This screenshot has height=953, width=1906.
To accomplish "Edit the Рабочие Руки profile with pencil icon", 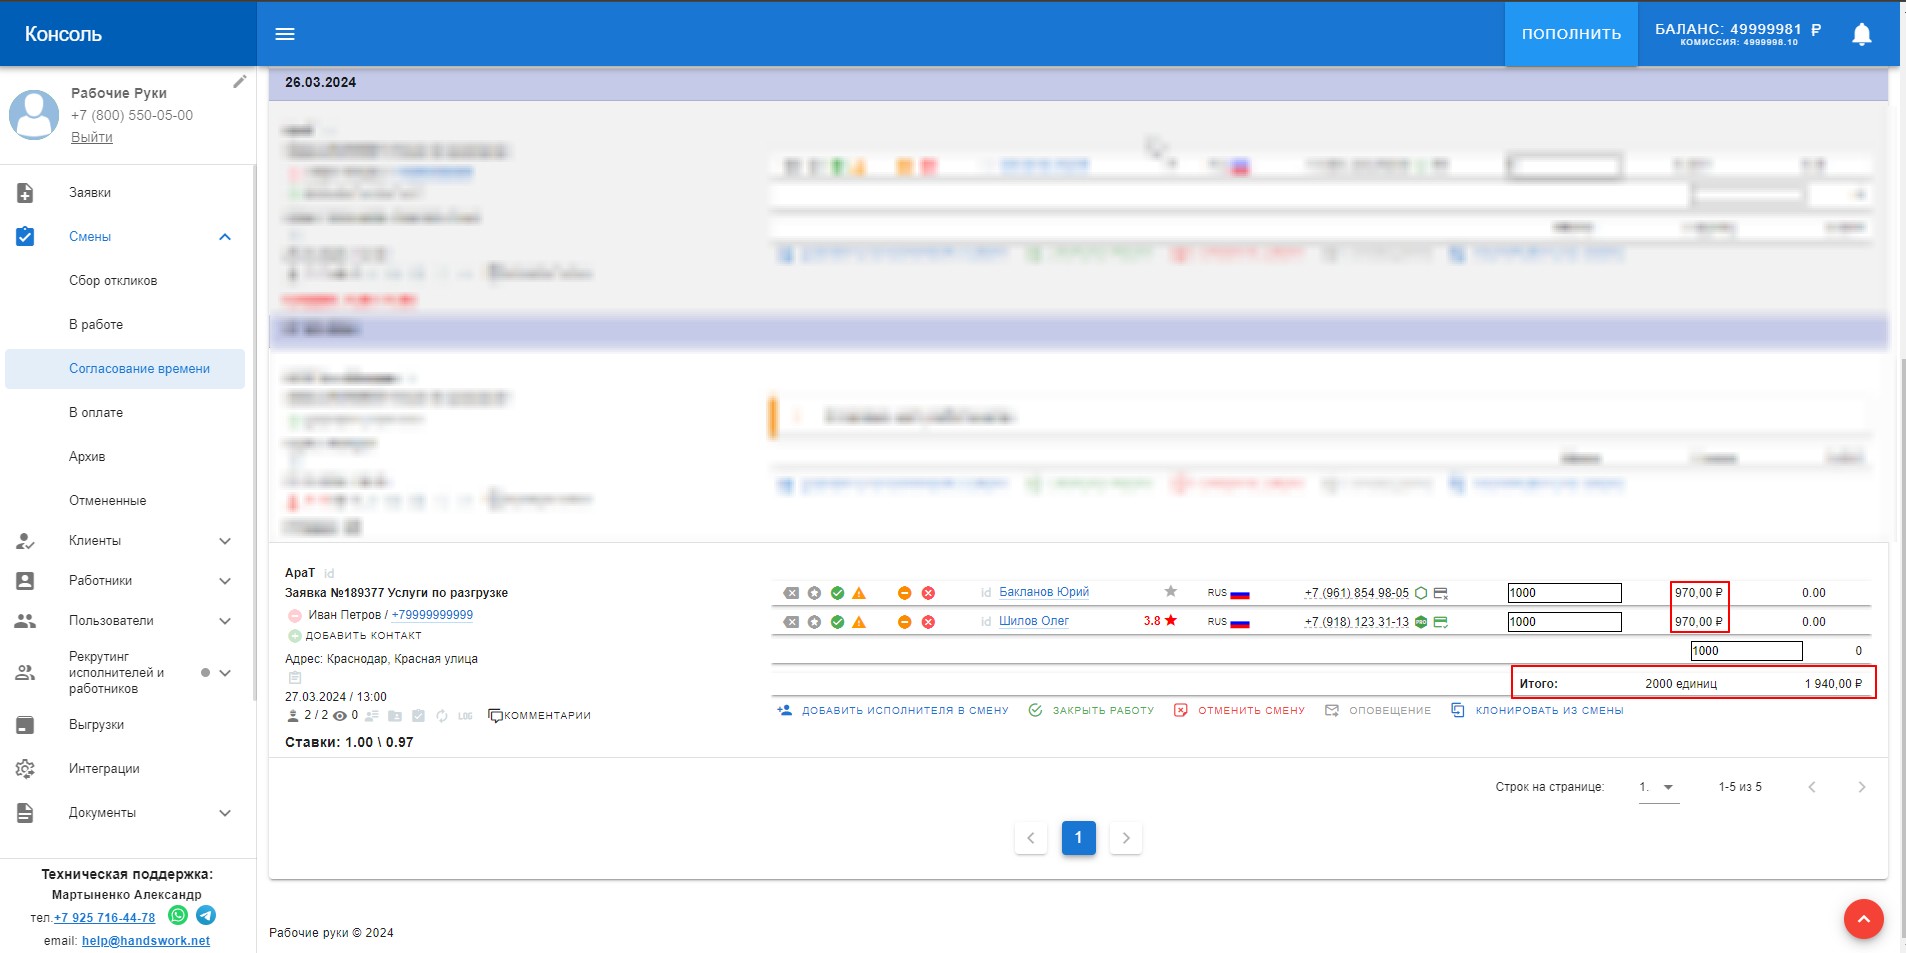I will (239, 82).
